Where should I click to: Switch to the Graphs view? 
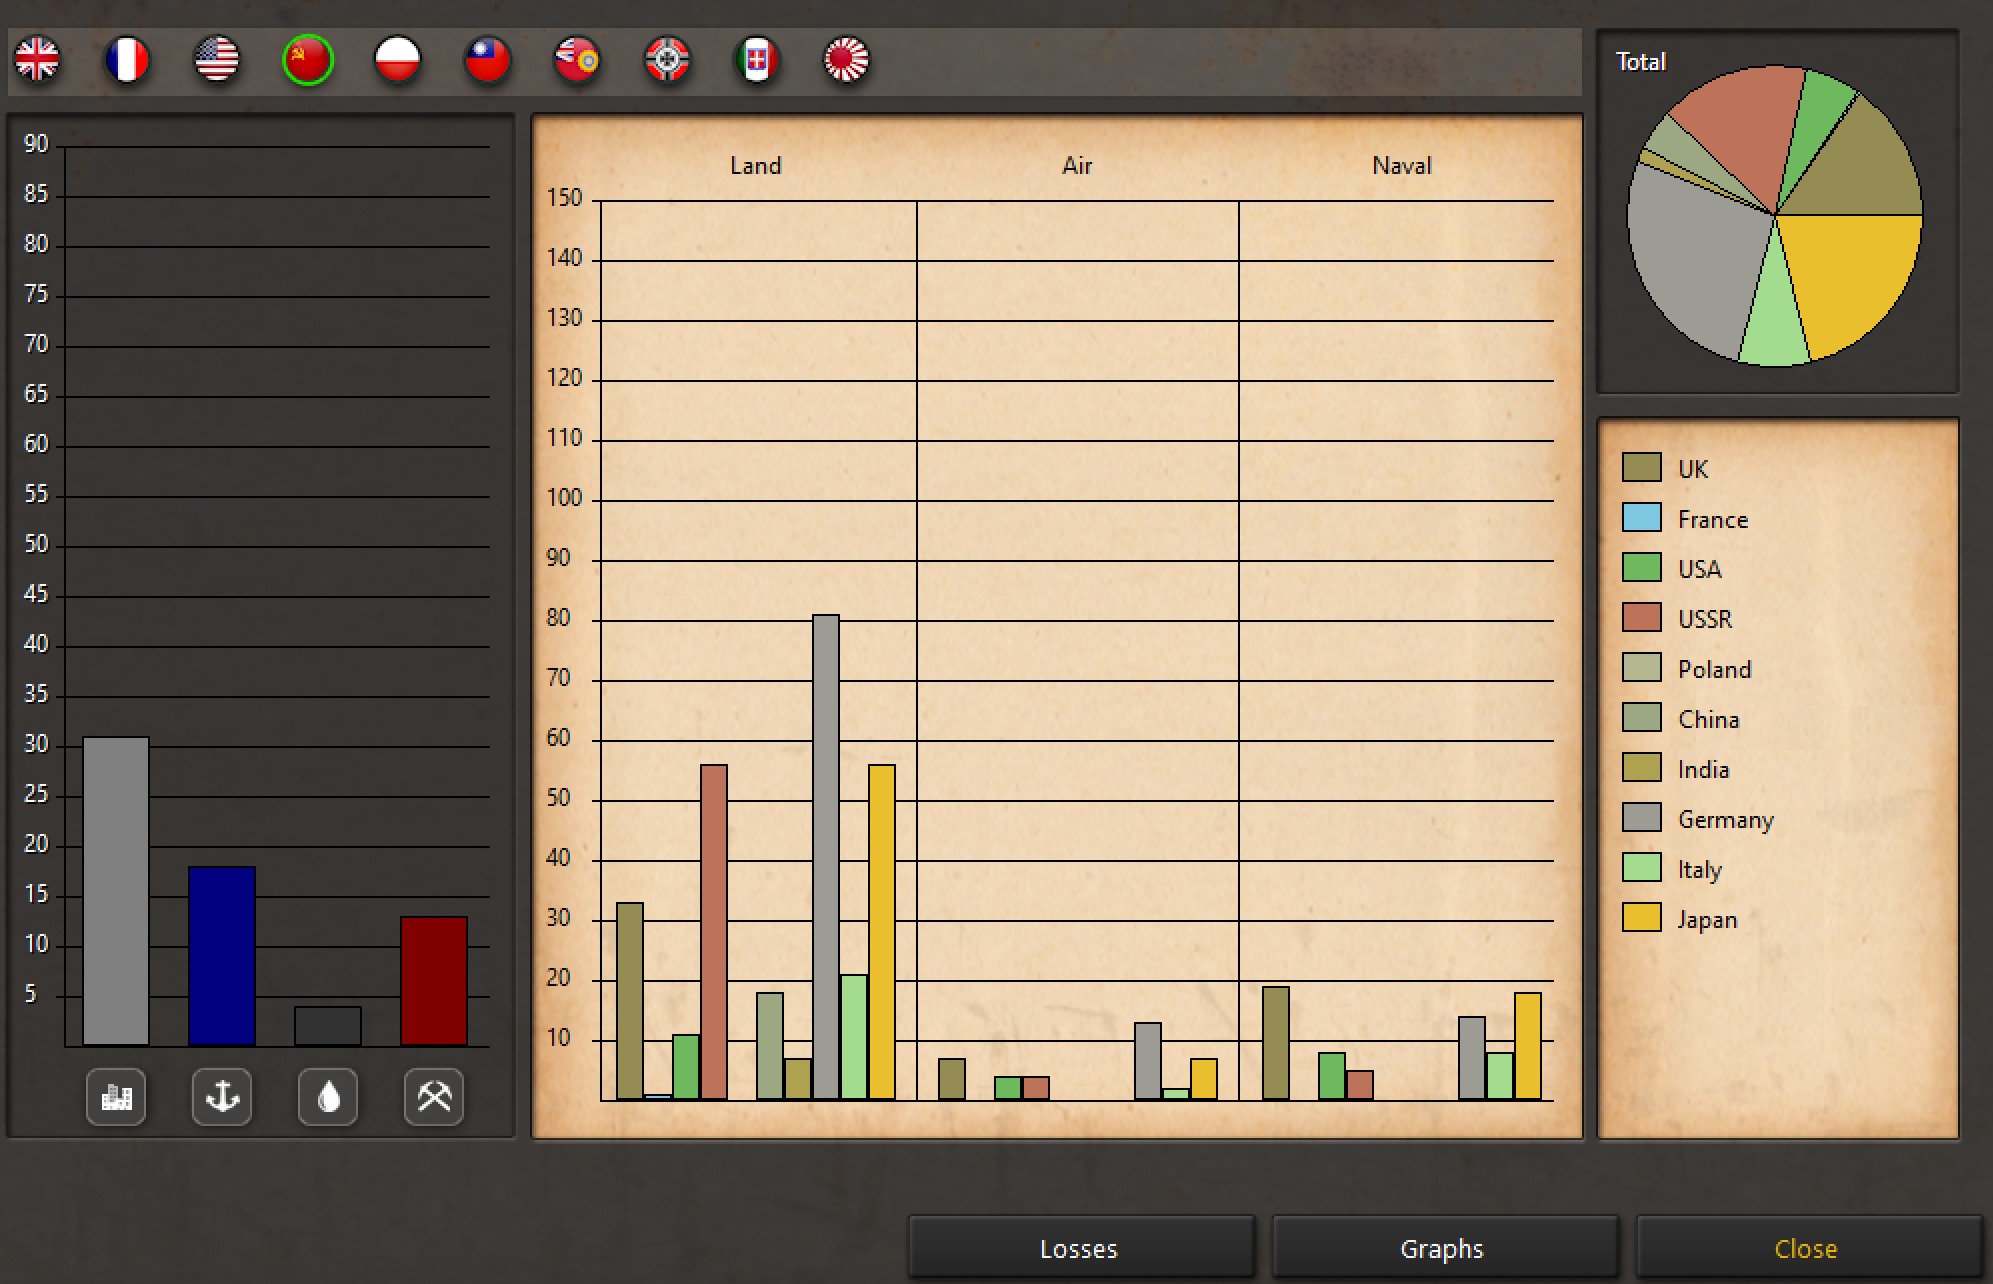pos(1443,1248)
